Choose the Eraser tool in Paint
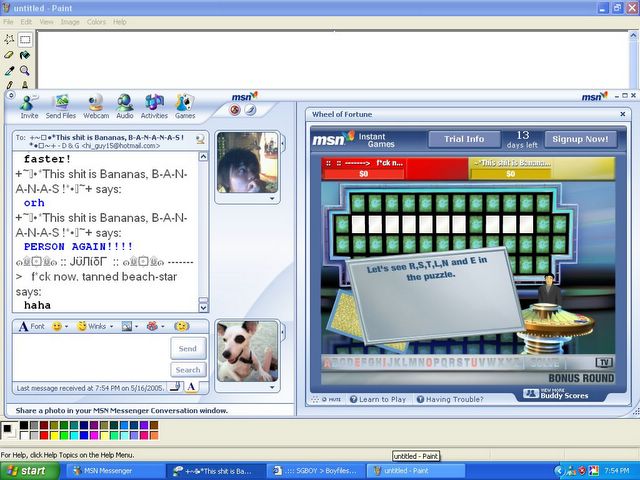 pos(9,55)
